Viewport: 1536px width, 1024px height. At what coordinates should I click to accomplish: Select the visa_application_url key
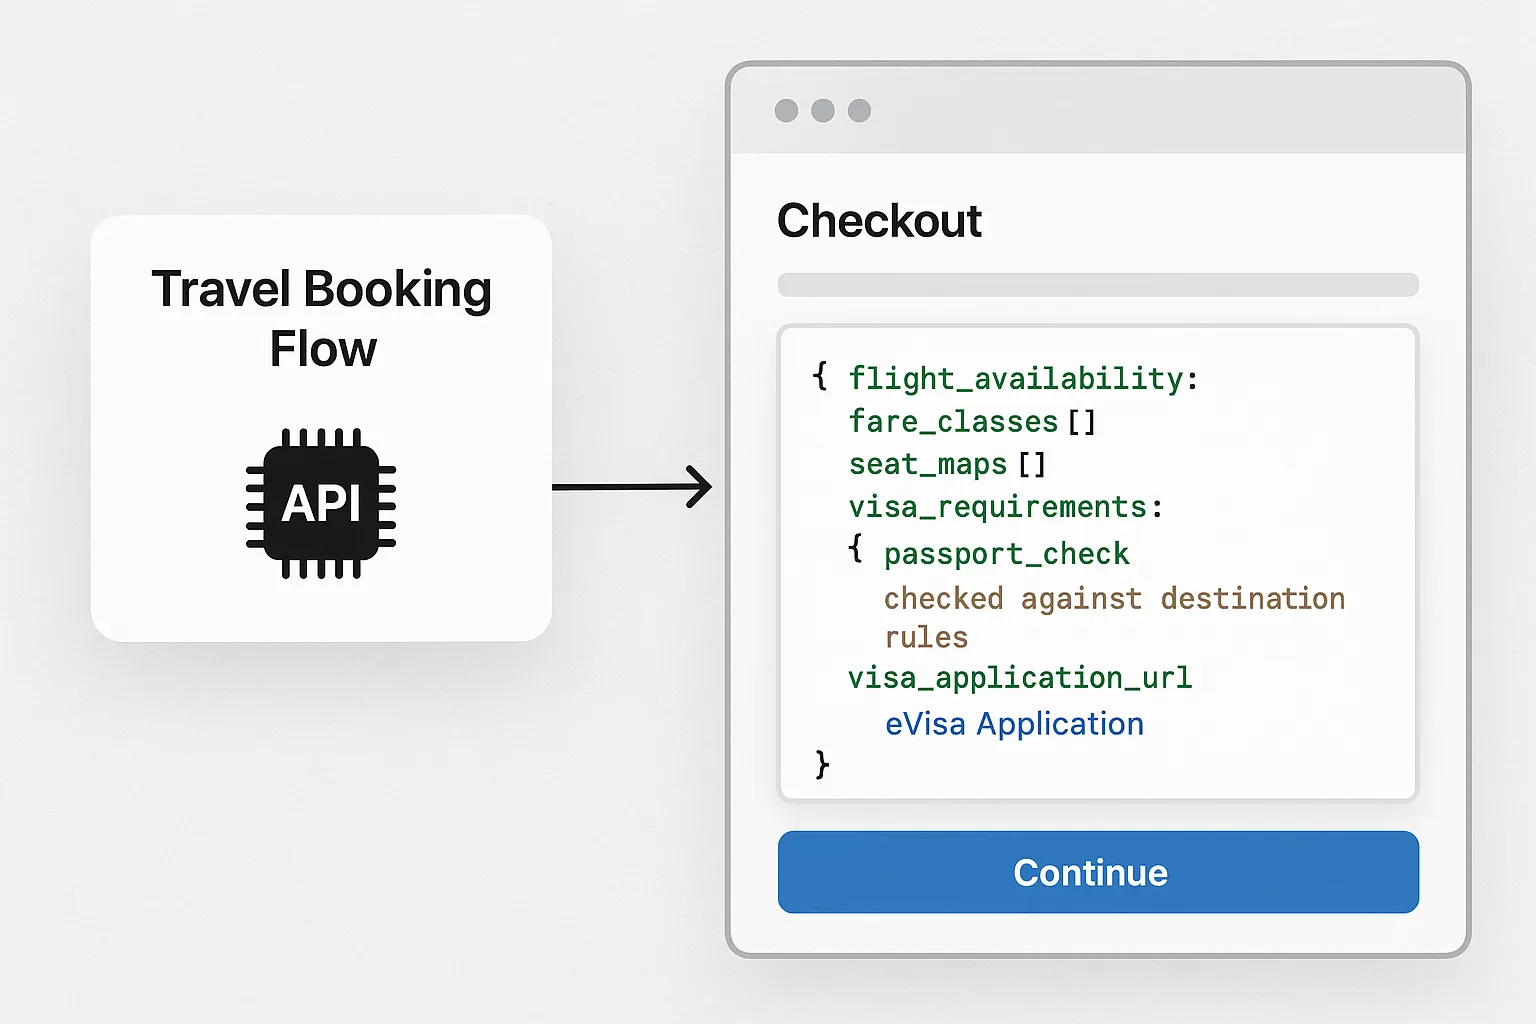[1020, 678]
